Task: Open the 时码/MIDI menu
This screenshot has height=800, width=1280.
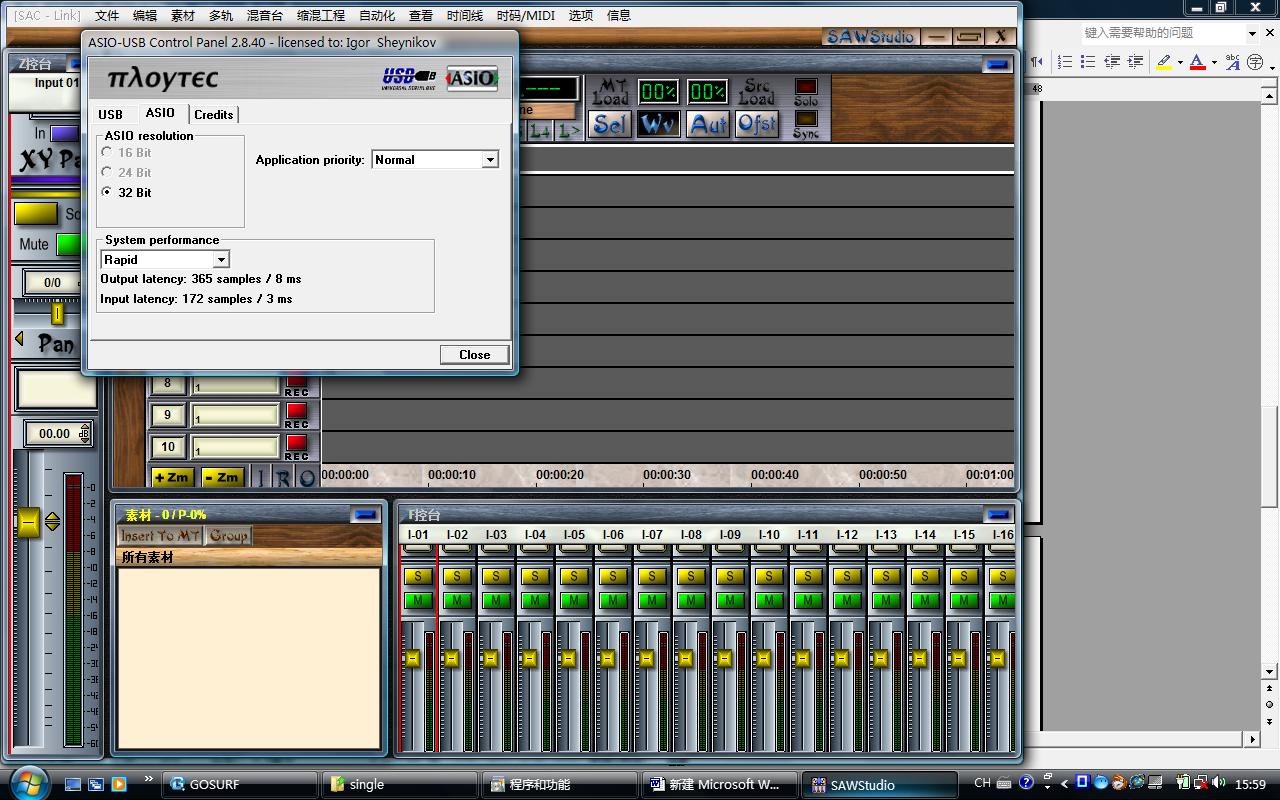Action: coord(526,15)
